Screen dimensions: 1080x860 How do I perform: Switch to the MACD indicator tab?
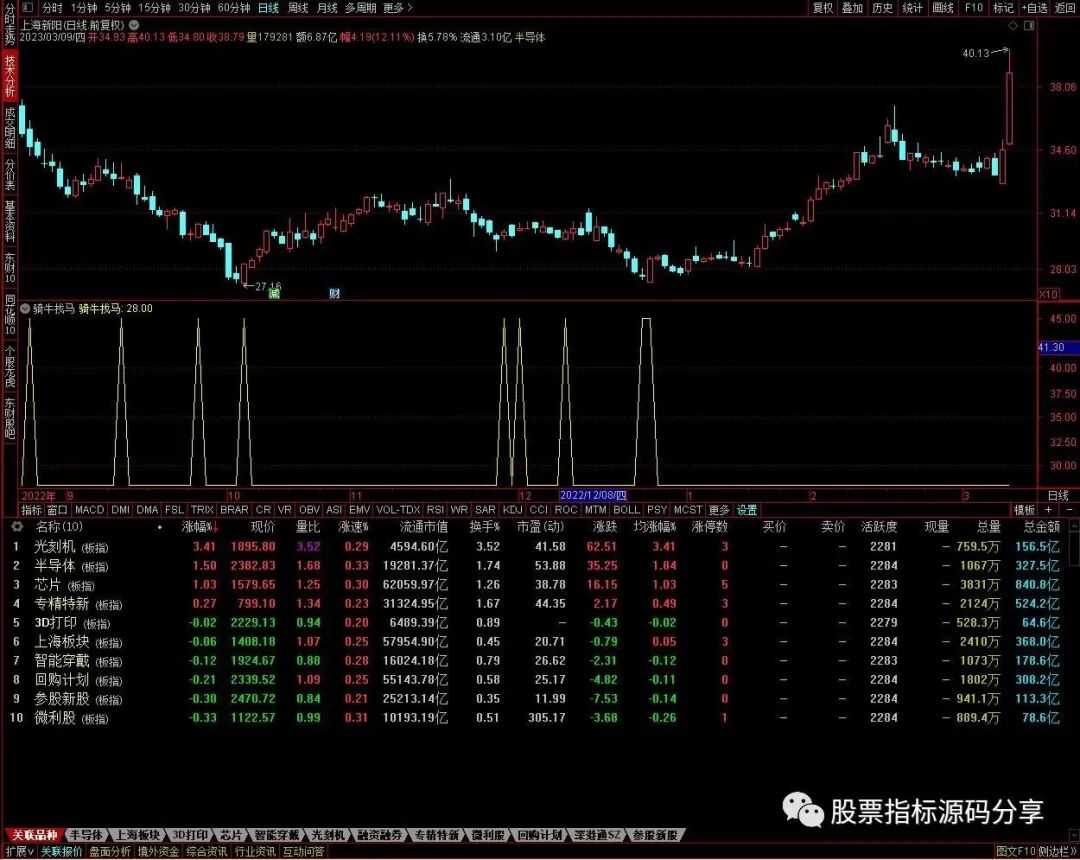tap(89, 510)
